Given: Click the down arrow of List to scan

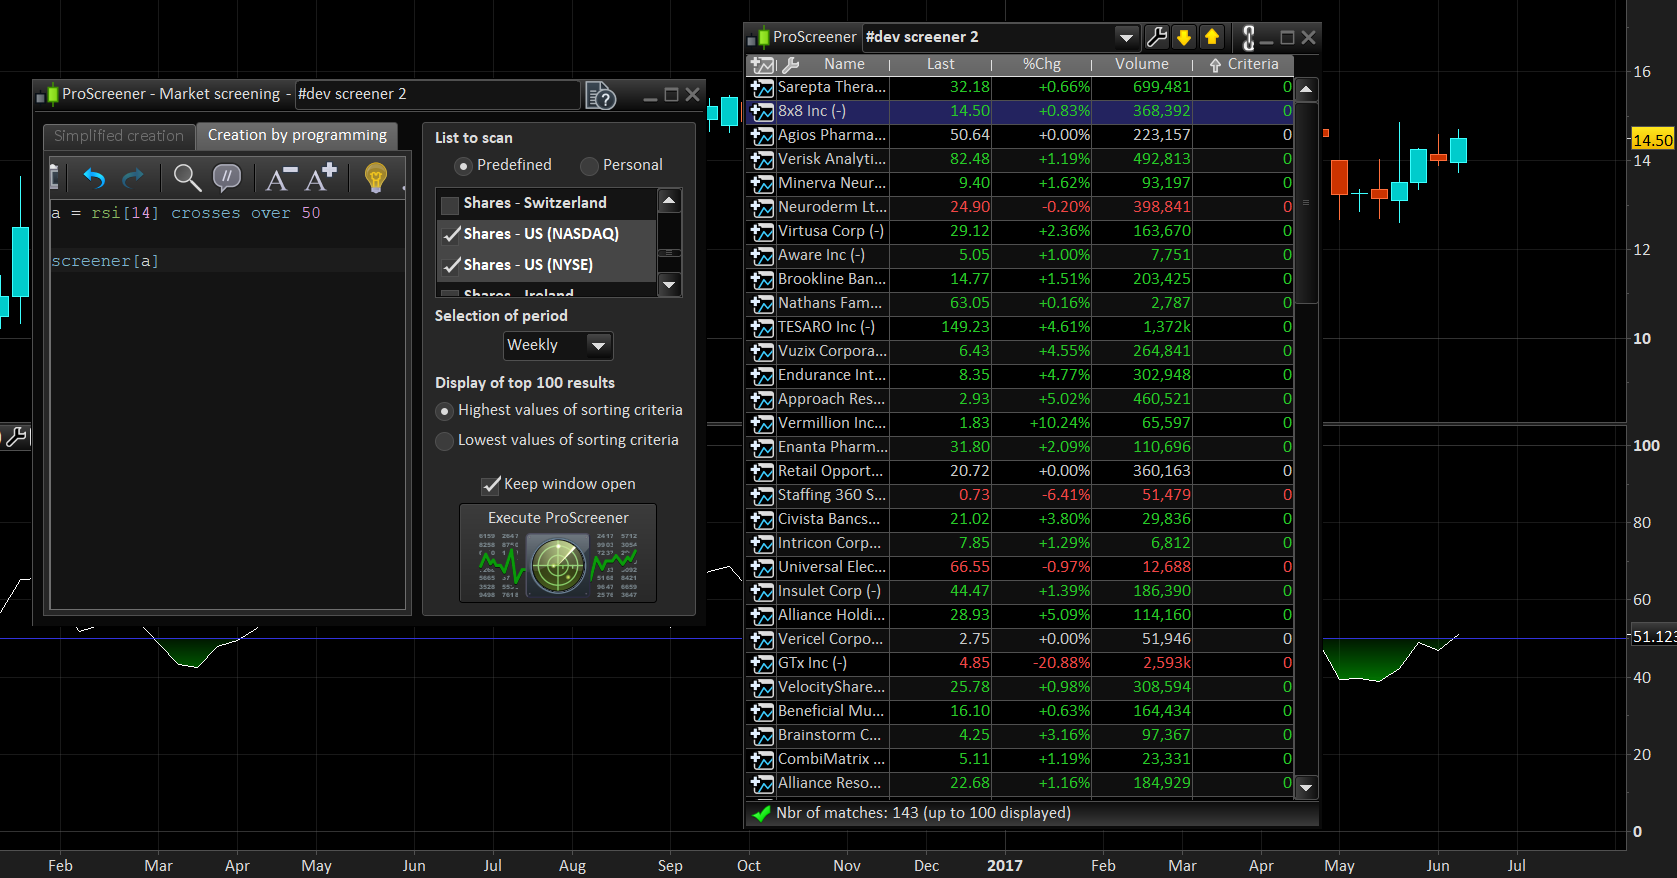Looking at the screenshot, I should point(670,285).
